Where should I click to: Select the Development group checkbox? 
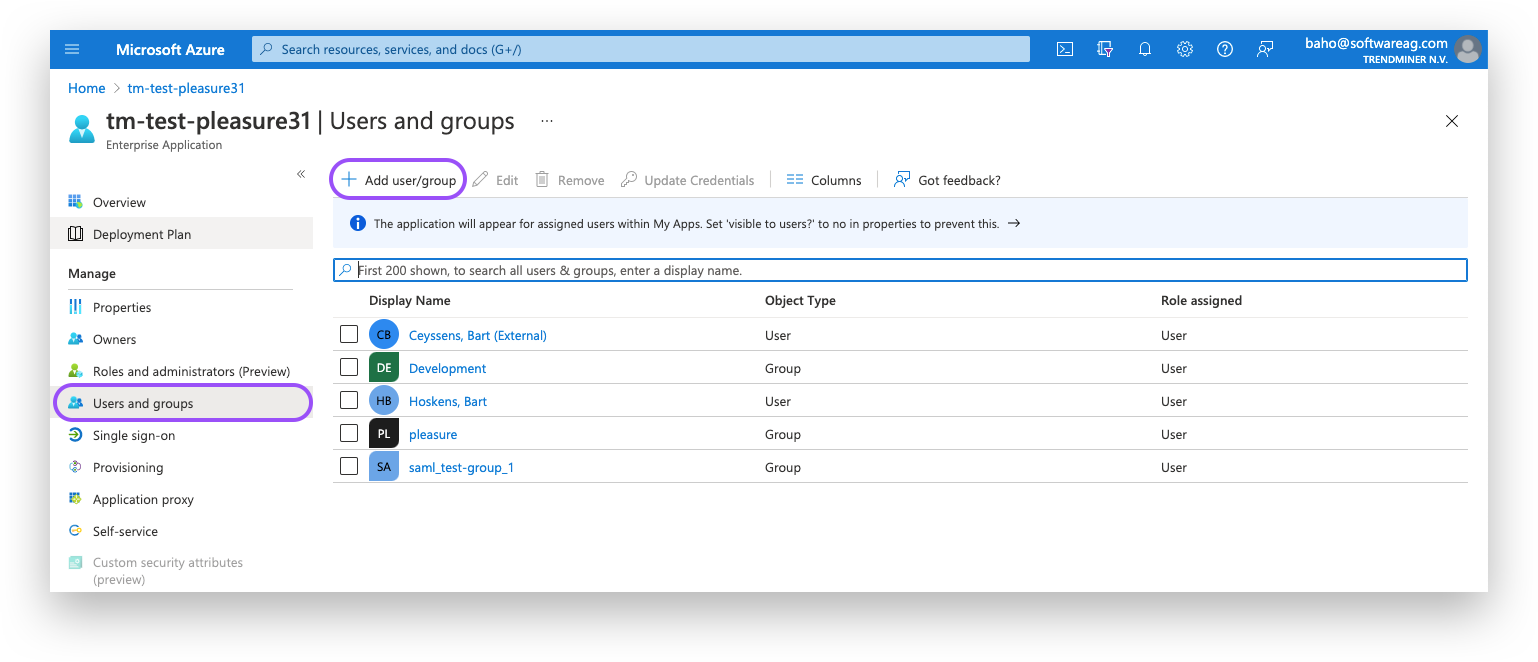pos(349,367)
